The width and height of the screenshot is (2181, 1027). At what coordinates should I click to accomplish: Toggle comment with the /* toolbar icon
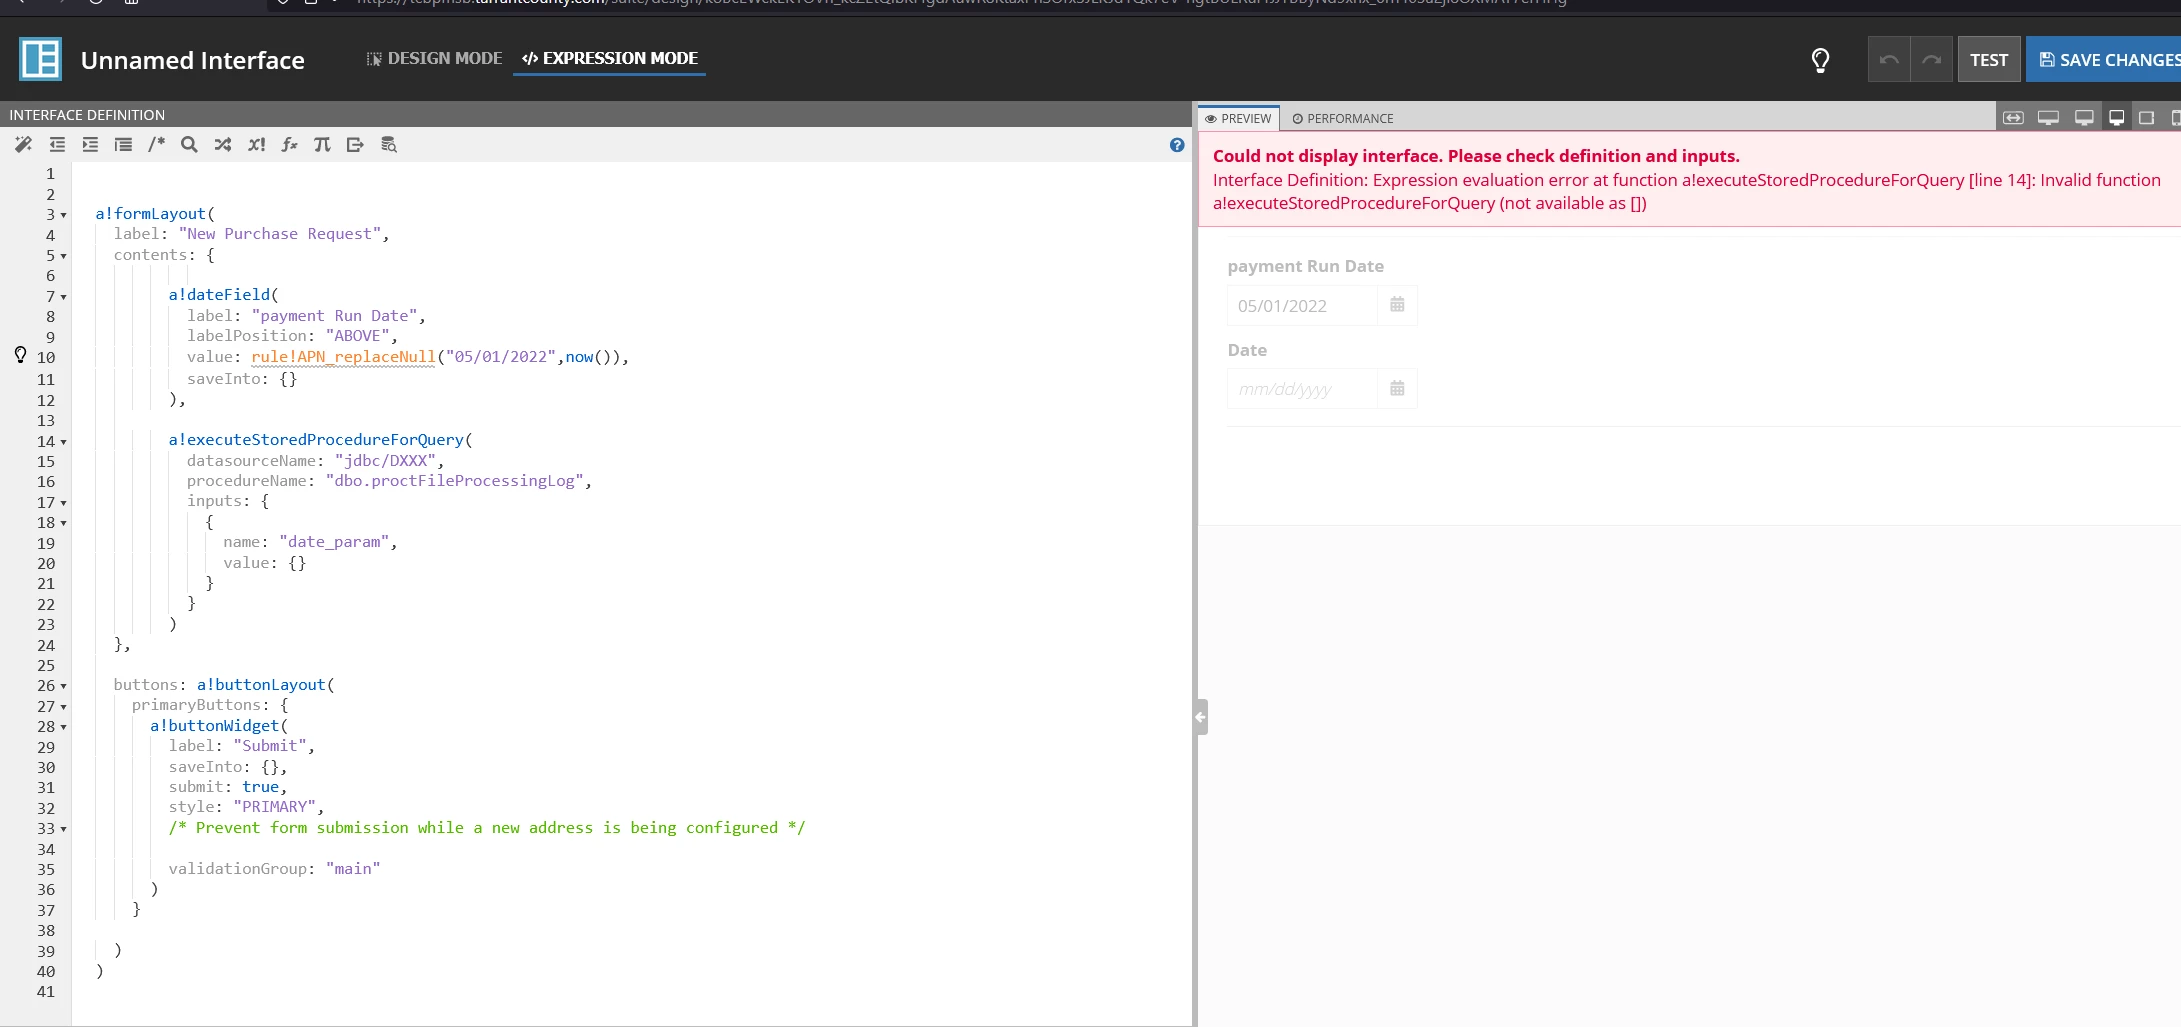tap(156, 145)
